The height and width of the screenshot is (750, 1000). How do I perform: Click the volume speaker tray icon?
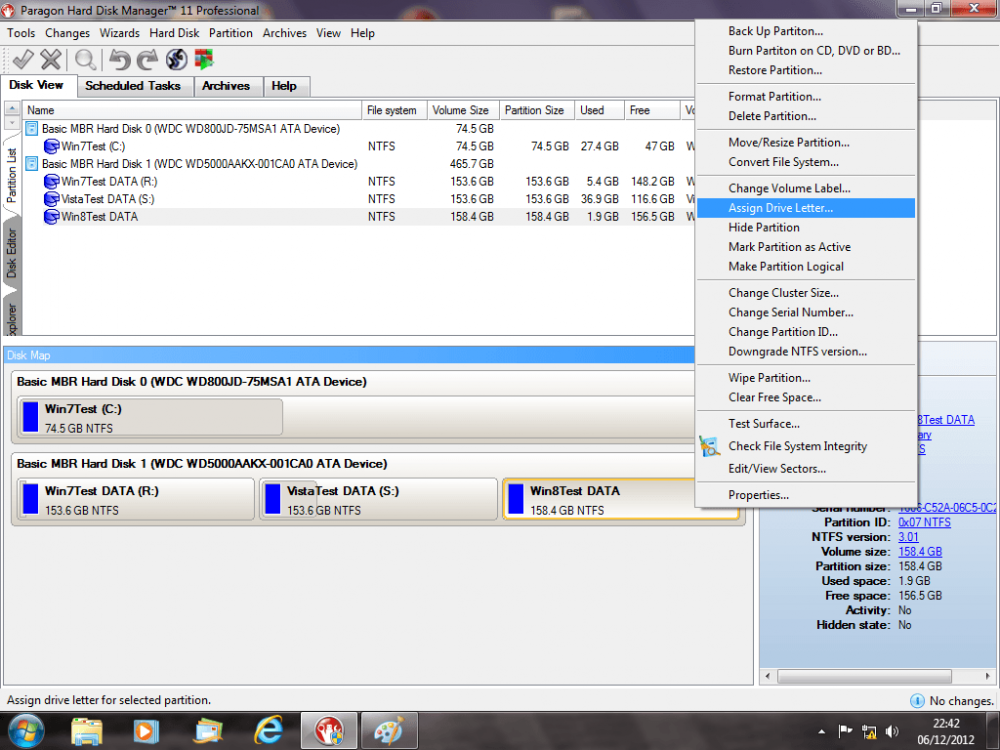click(892, 732)
